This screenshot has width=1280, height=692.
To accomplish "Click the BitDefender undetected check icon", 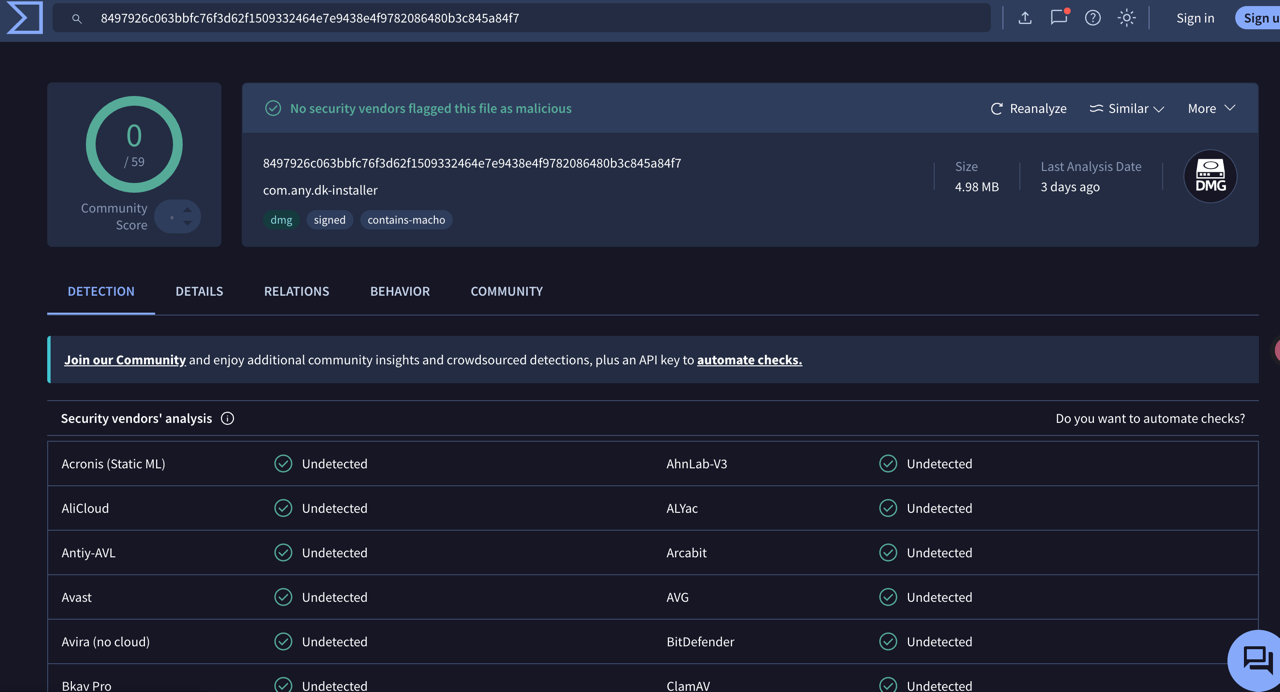I will pos(888,642).
